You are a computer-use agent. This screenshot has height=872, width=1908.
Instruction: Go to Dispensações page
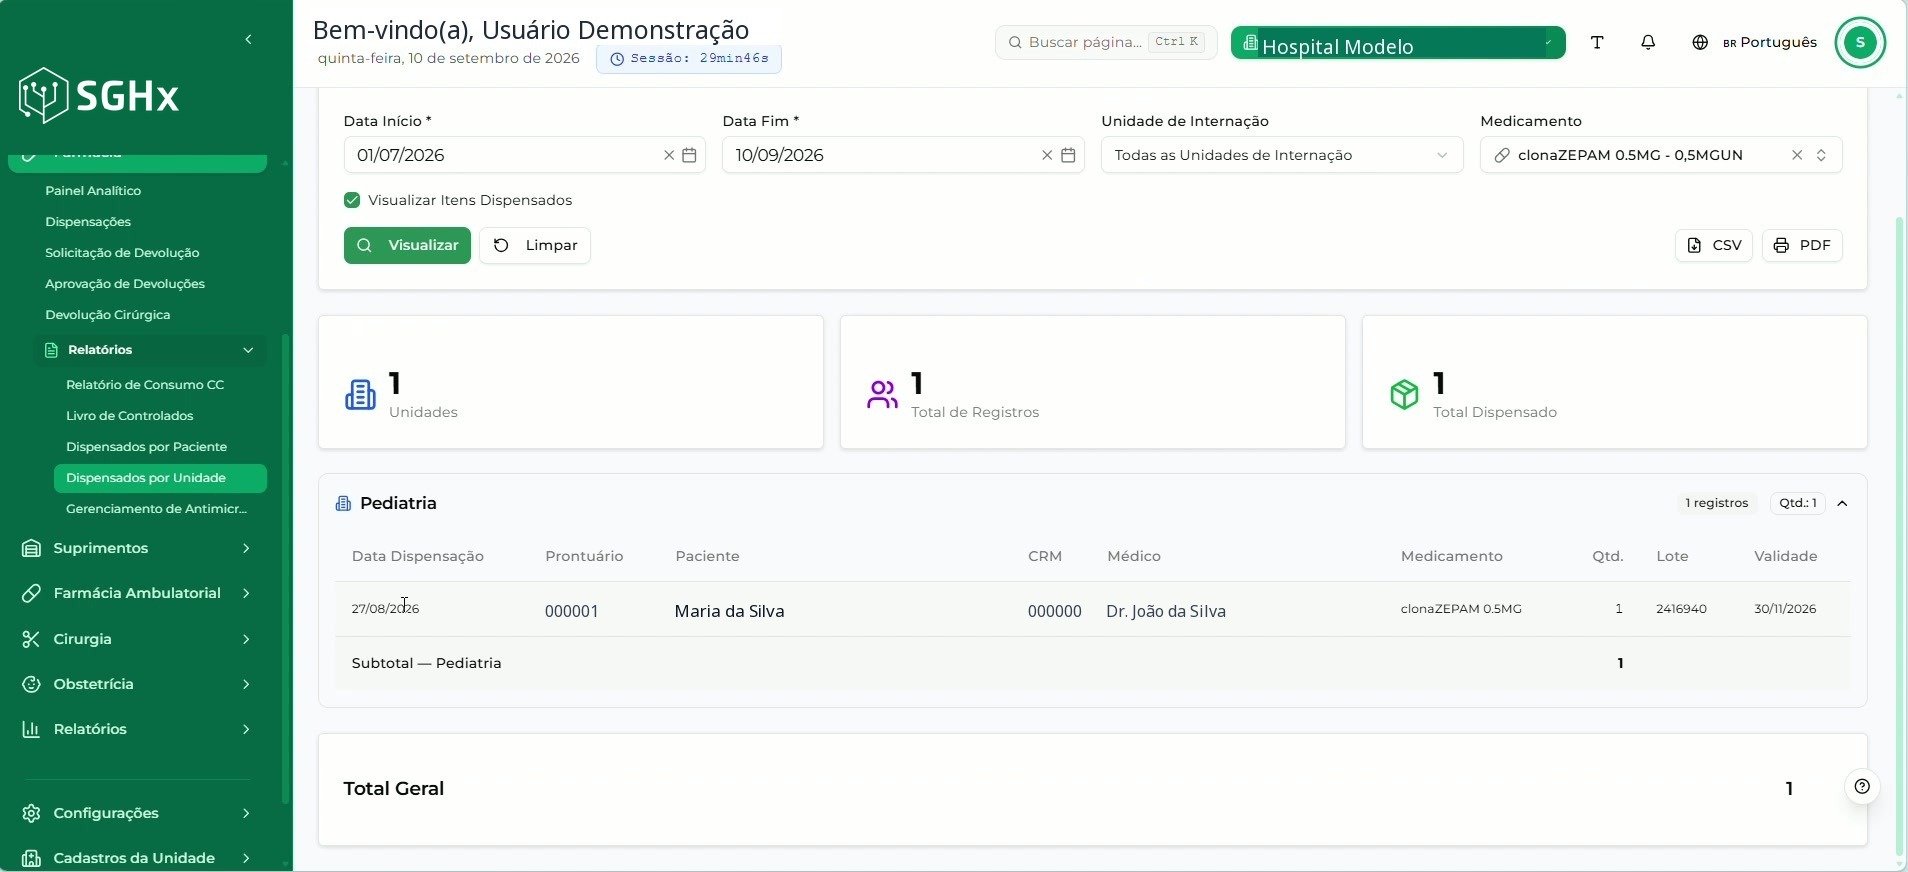click(88, 222)
